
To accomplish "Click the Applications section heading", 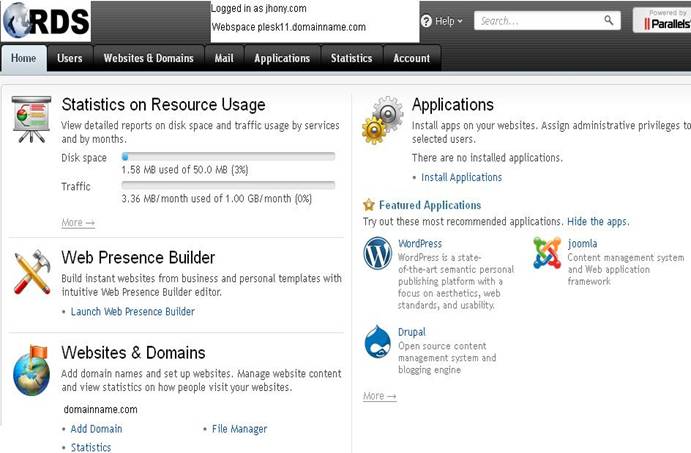I will [453, 105].
